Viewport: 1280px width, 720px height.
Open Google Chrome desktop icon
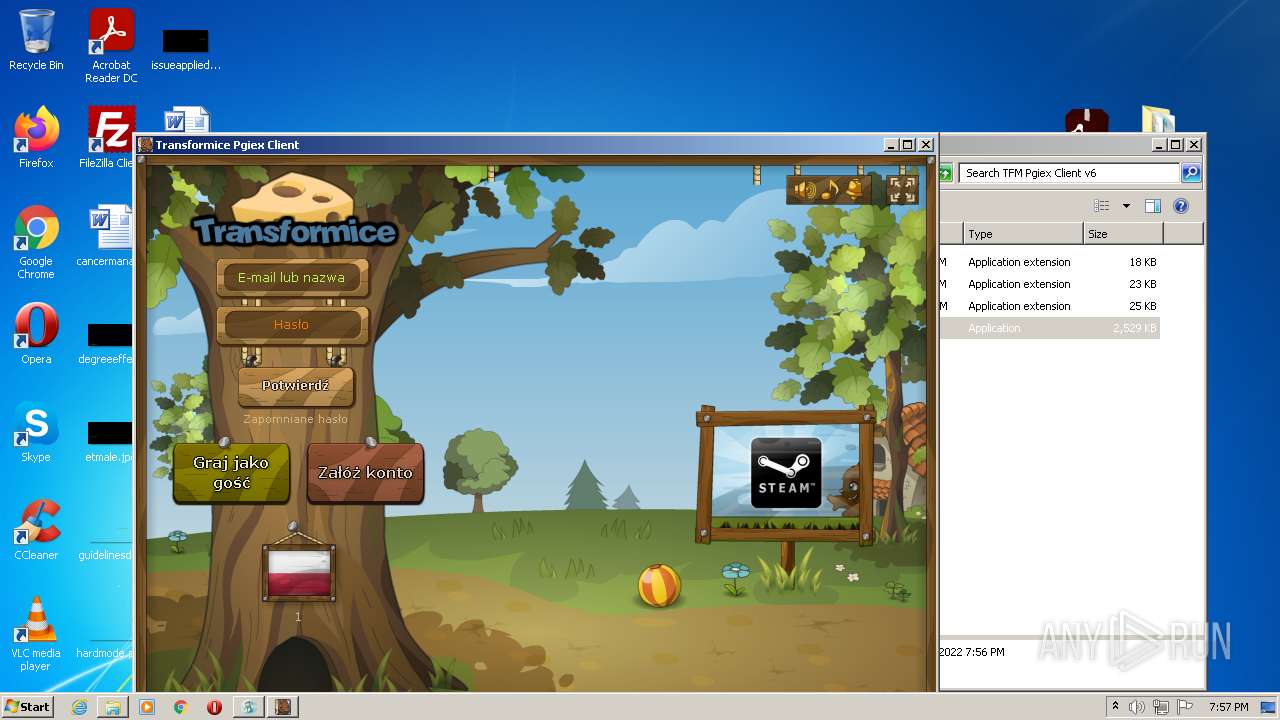tap(36, 242)
